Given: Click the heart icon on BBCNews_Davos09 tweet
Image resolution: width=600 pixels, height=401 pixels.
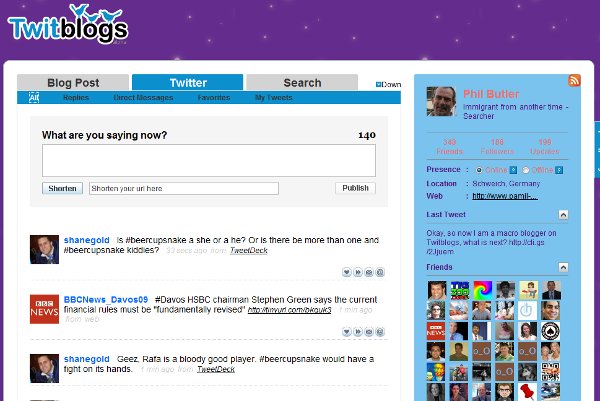Looking at the screenshot, I should point(346,332).
